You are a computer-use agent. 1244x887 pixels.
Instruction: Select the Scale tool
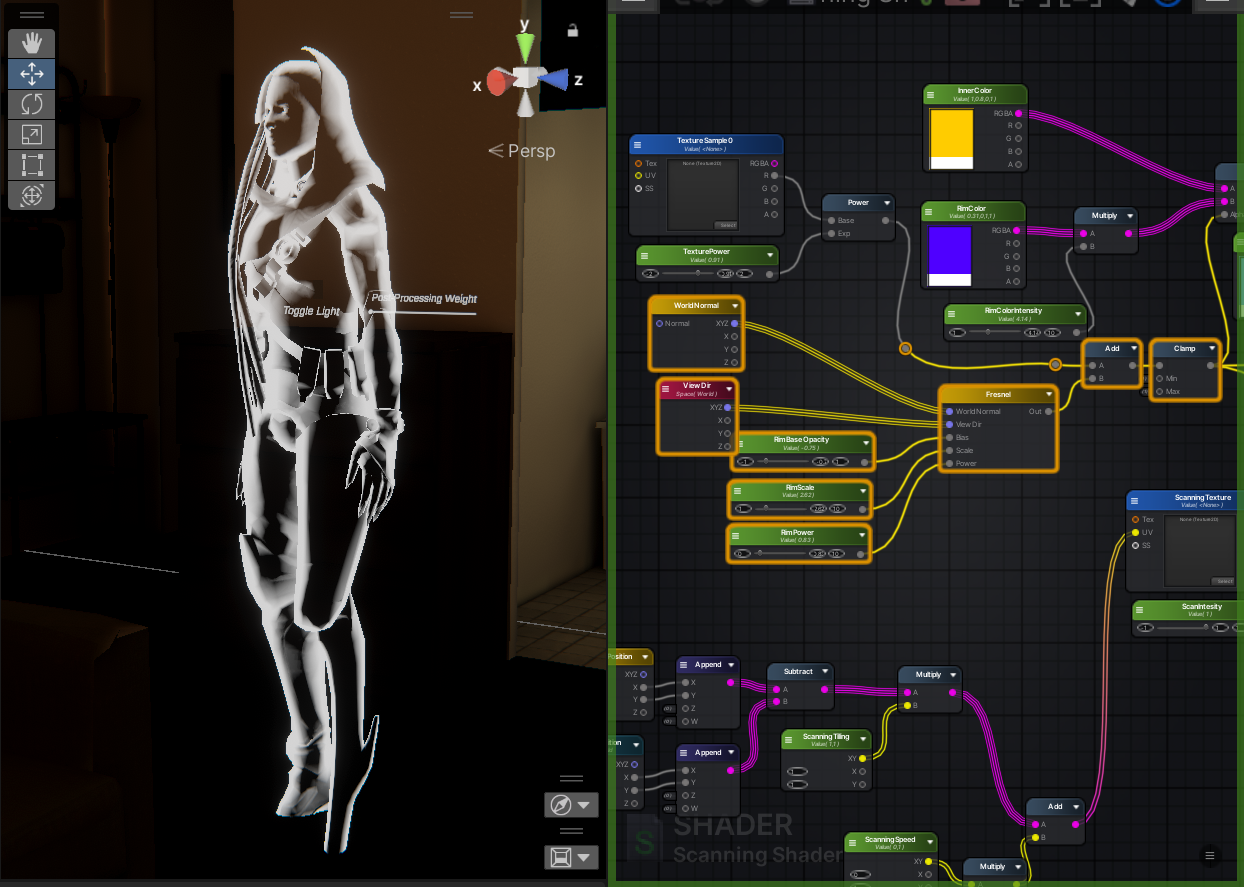tap(31, 135)
